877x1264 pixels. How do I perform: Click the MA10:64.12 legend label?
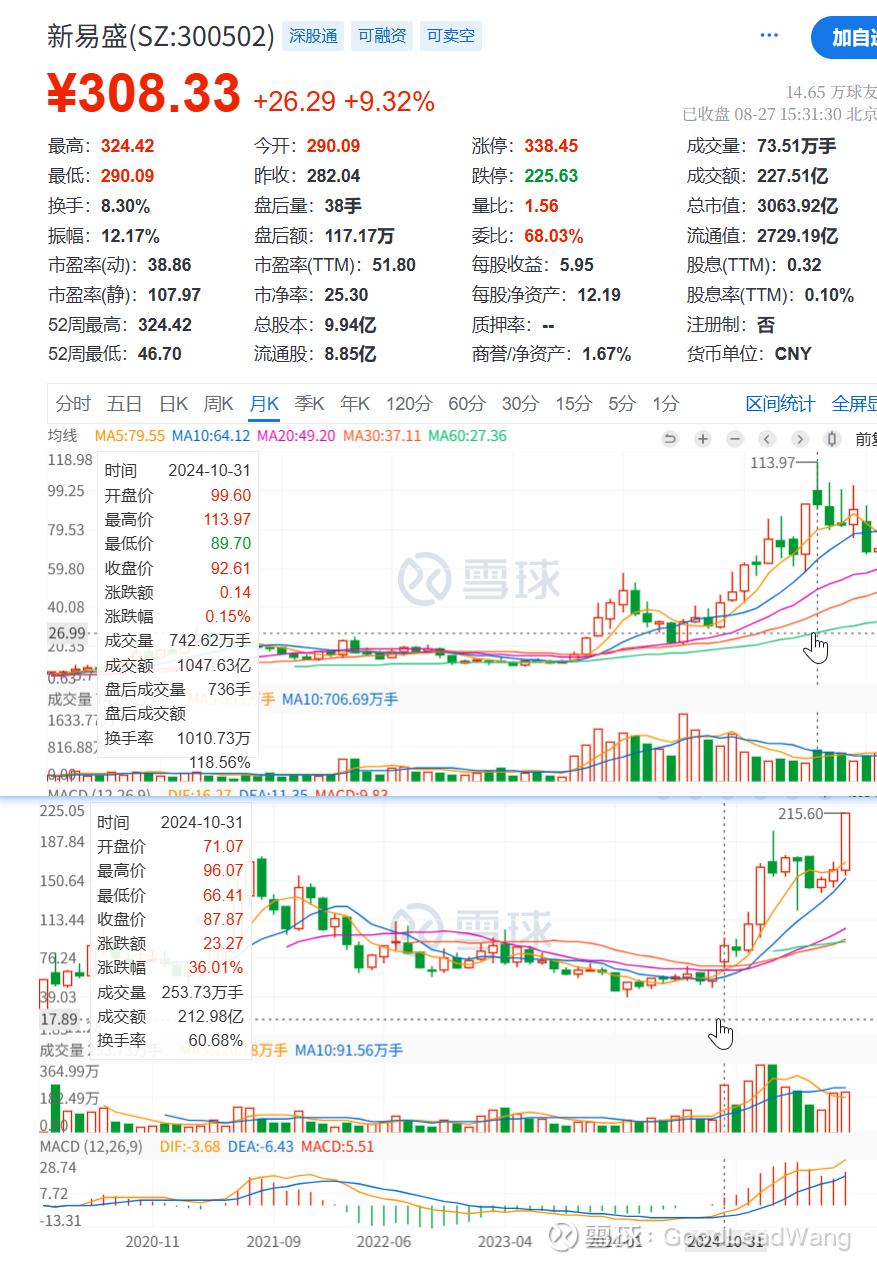click(212, 436)
